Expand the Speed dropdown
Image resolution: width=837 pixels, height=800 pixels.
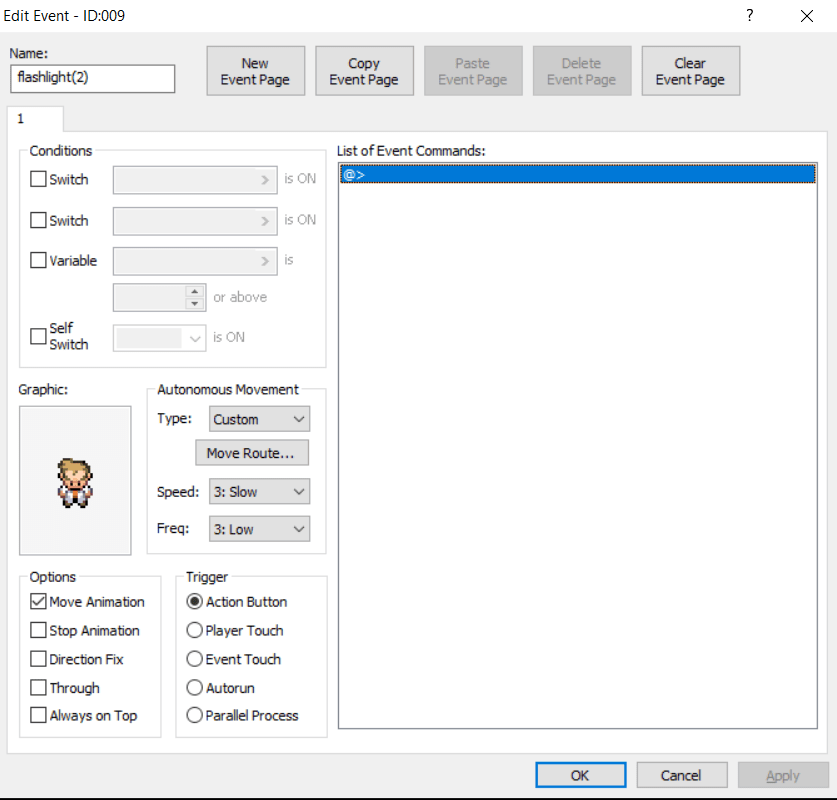259,492
